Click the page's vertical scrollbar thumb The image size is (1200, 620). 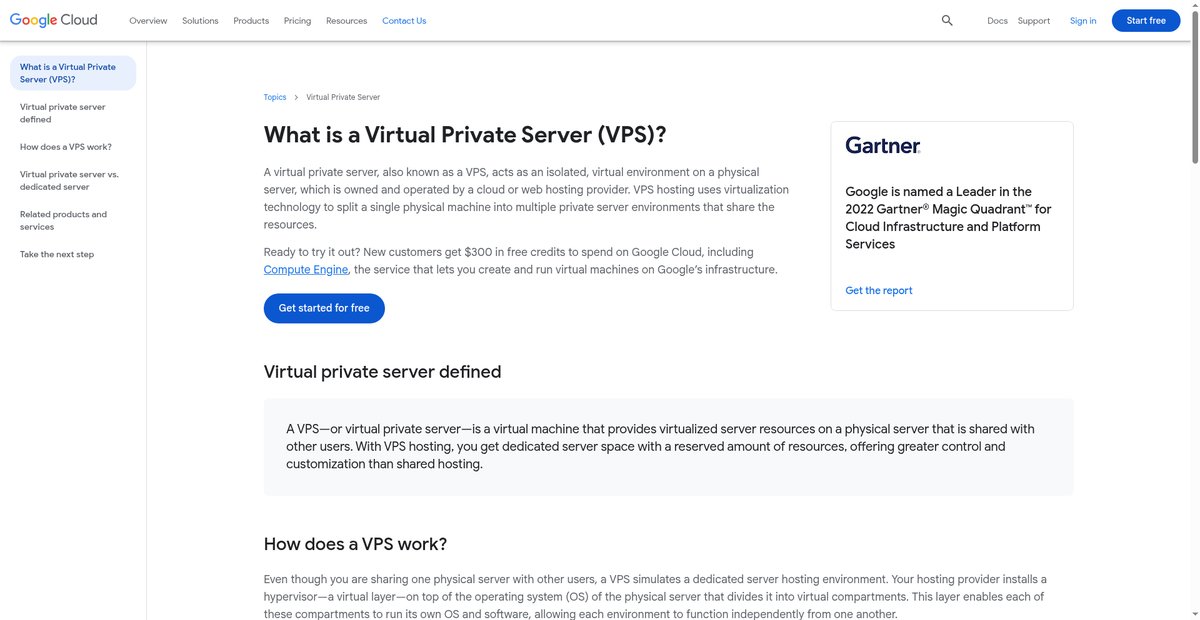[x=1193, y=87]
